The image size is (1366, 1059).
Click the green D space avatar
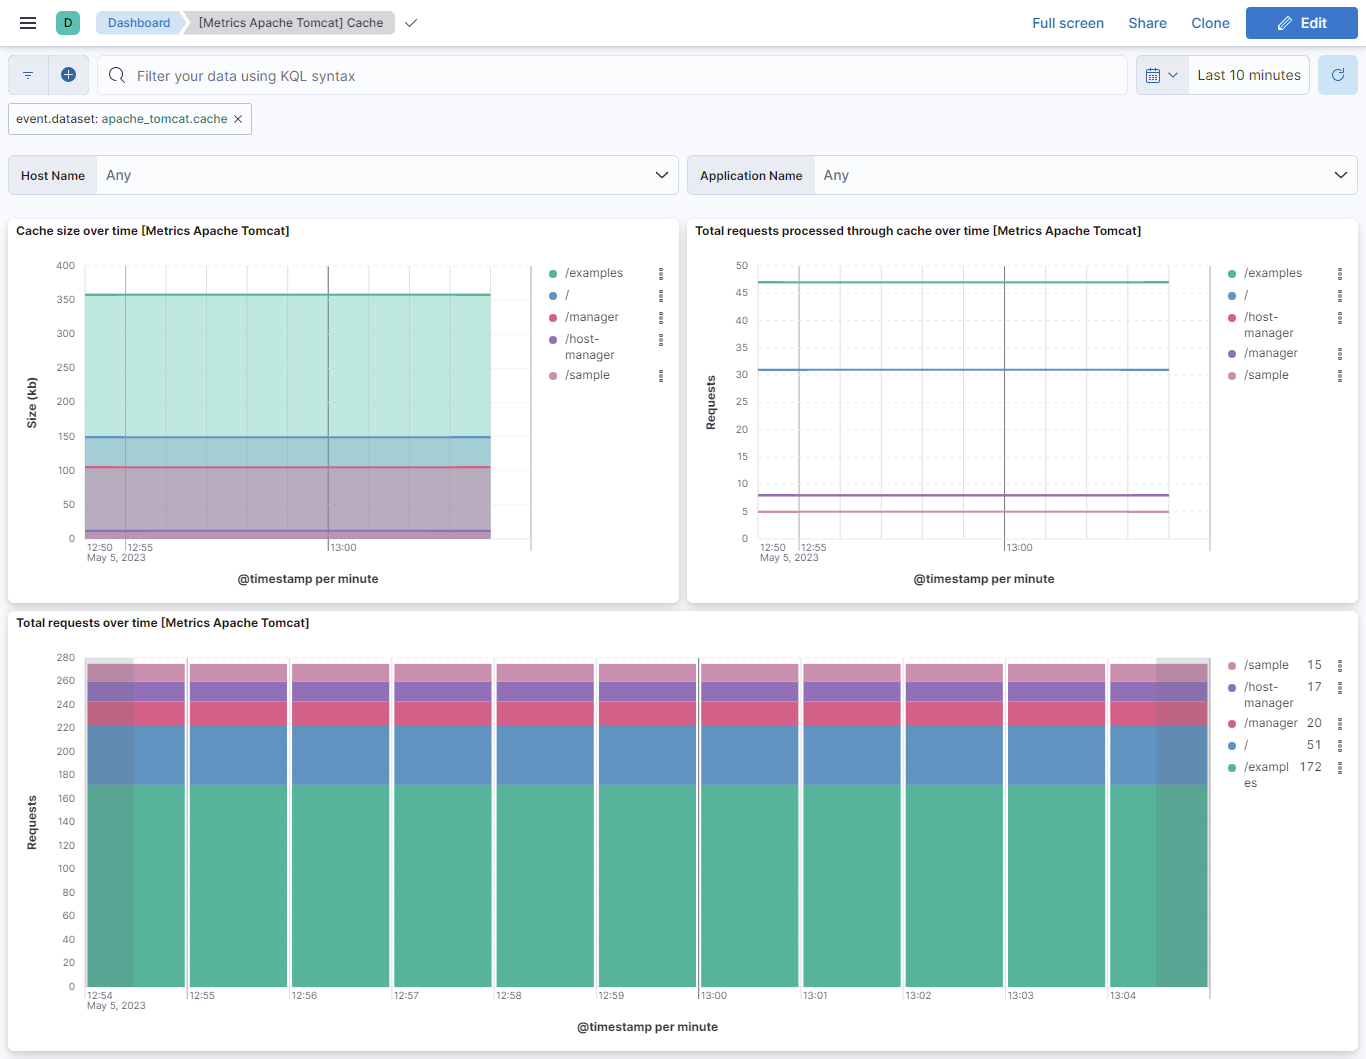[x=68, y=23]
